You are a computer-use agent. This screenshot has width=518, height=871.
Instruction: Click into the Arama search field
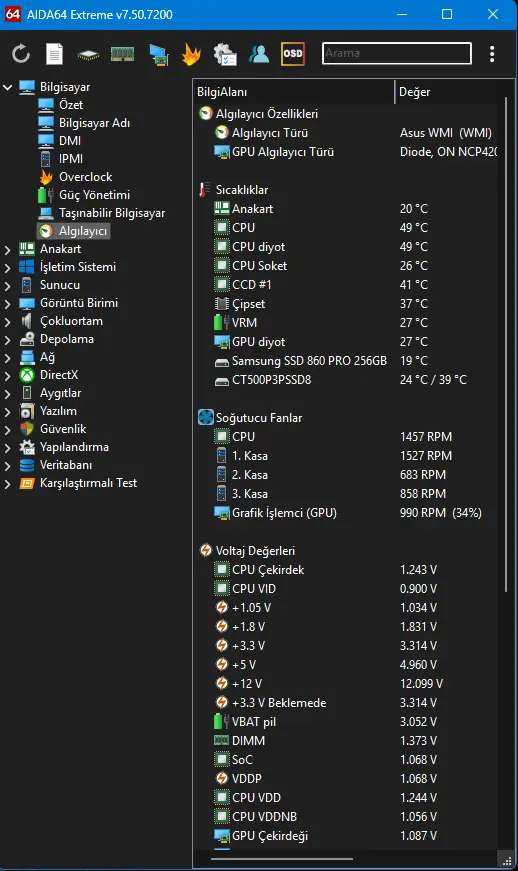click(397, 53)
